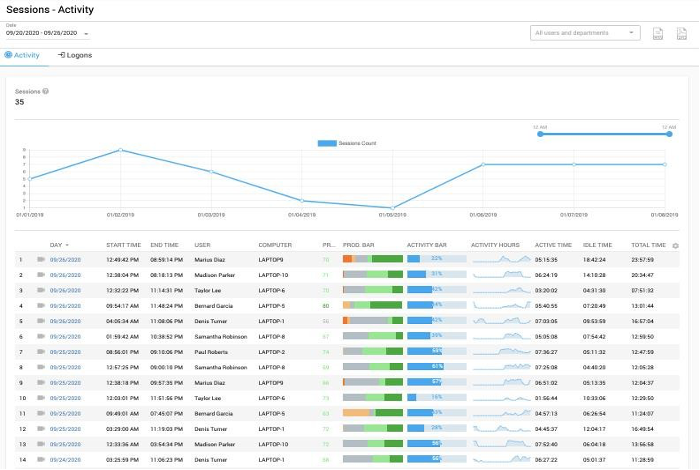Select the 01/02/2019 peak point on chart
The image size is (700, 470).
pyautogui.click(x=120, y=150)
